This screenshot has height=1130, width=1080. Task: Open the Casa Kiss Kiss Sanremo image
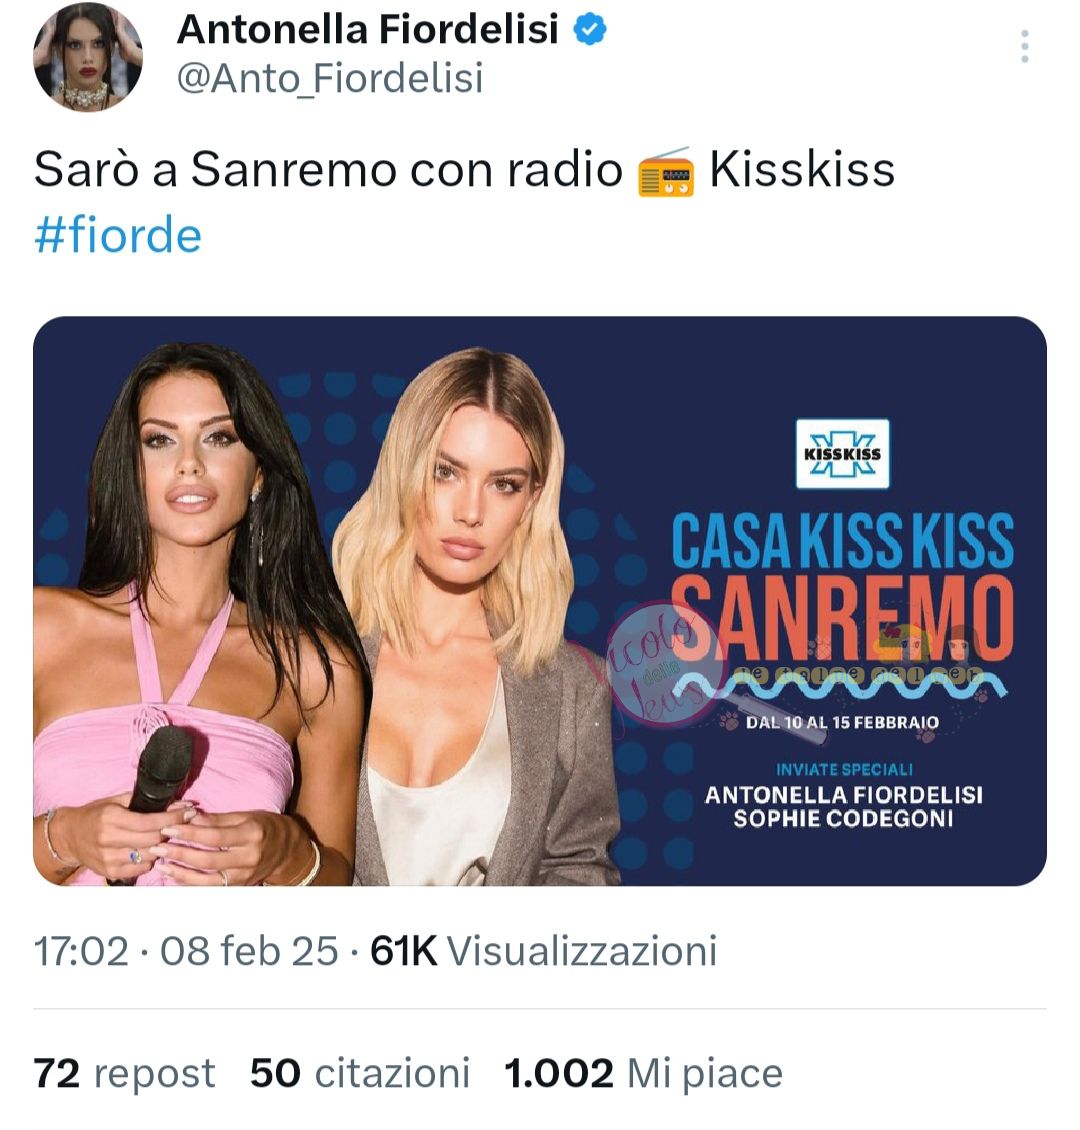click(x=540, y=601)
